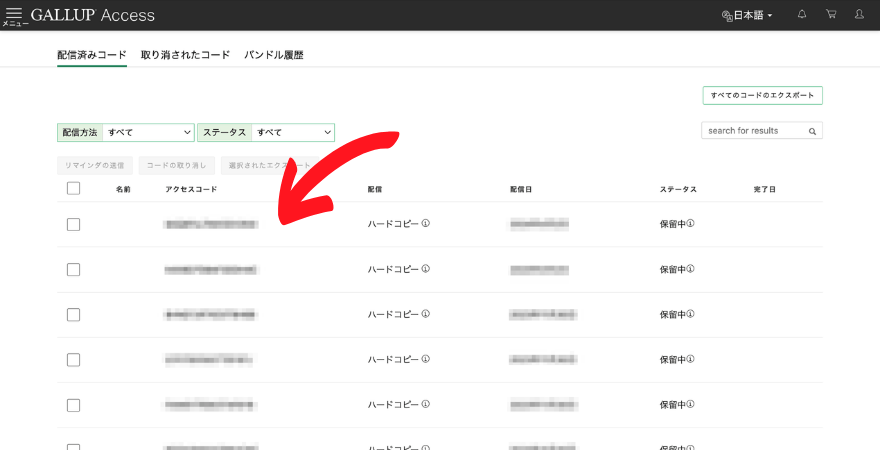The height and width of the screenshot is (450, 880).
Task: Check the fourth row's checkbox
Action: pos(74,360)
